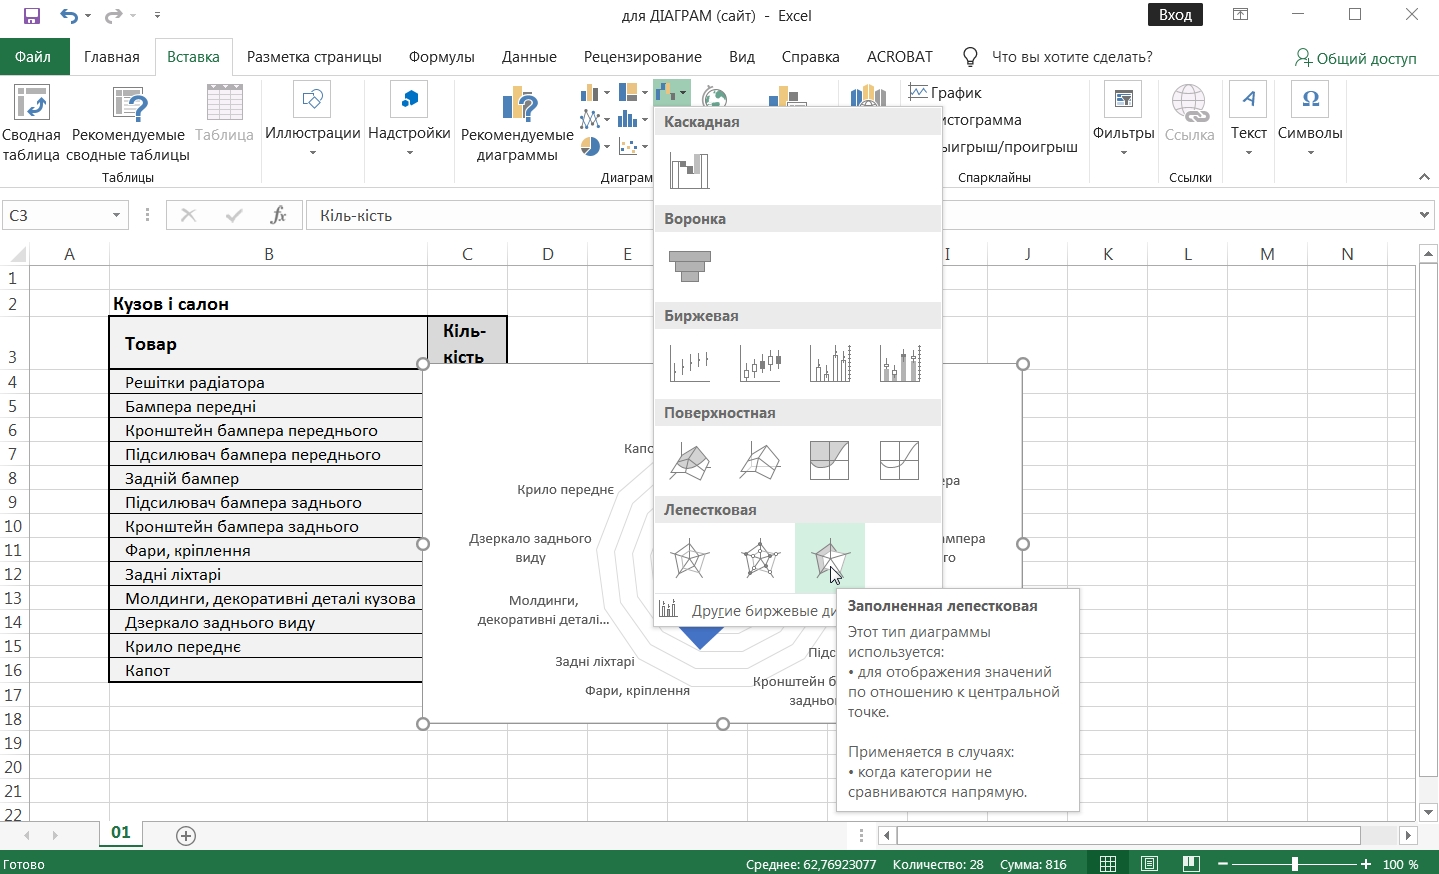Insert the filled radar chart (Заполненная лепестковая)
The width and height of the screenshot is (1439, 874).
coord(830,558)
